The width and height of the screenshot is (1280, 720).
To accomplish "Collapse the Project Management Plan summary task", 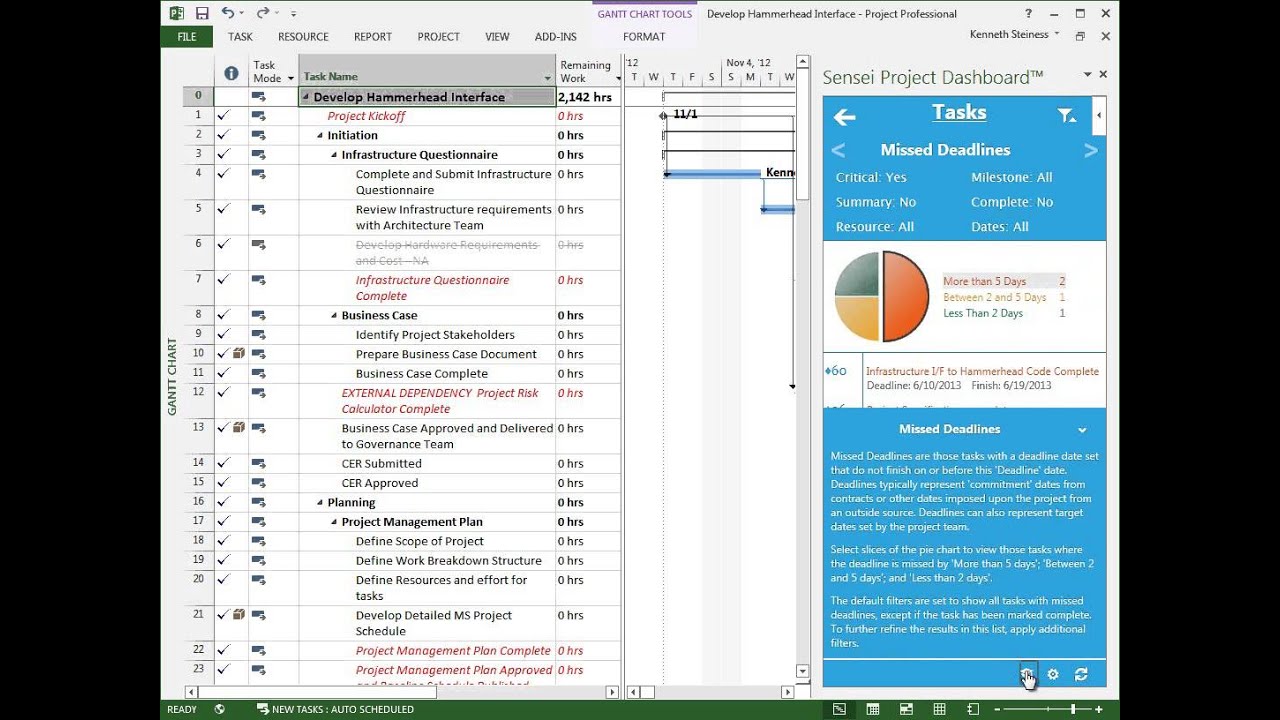I will coord(334,522).
